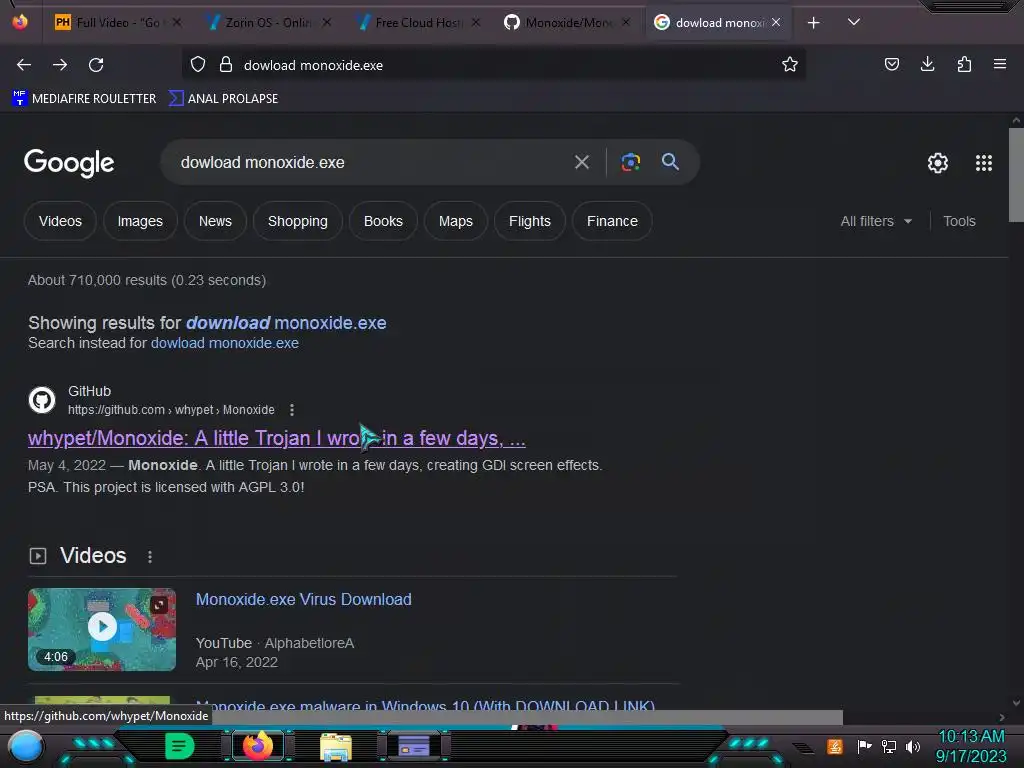Click the Google search magnifier button
The image size is (1024, 768).
pos(670,161)
